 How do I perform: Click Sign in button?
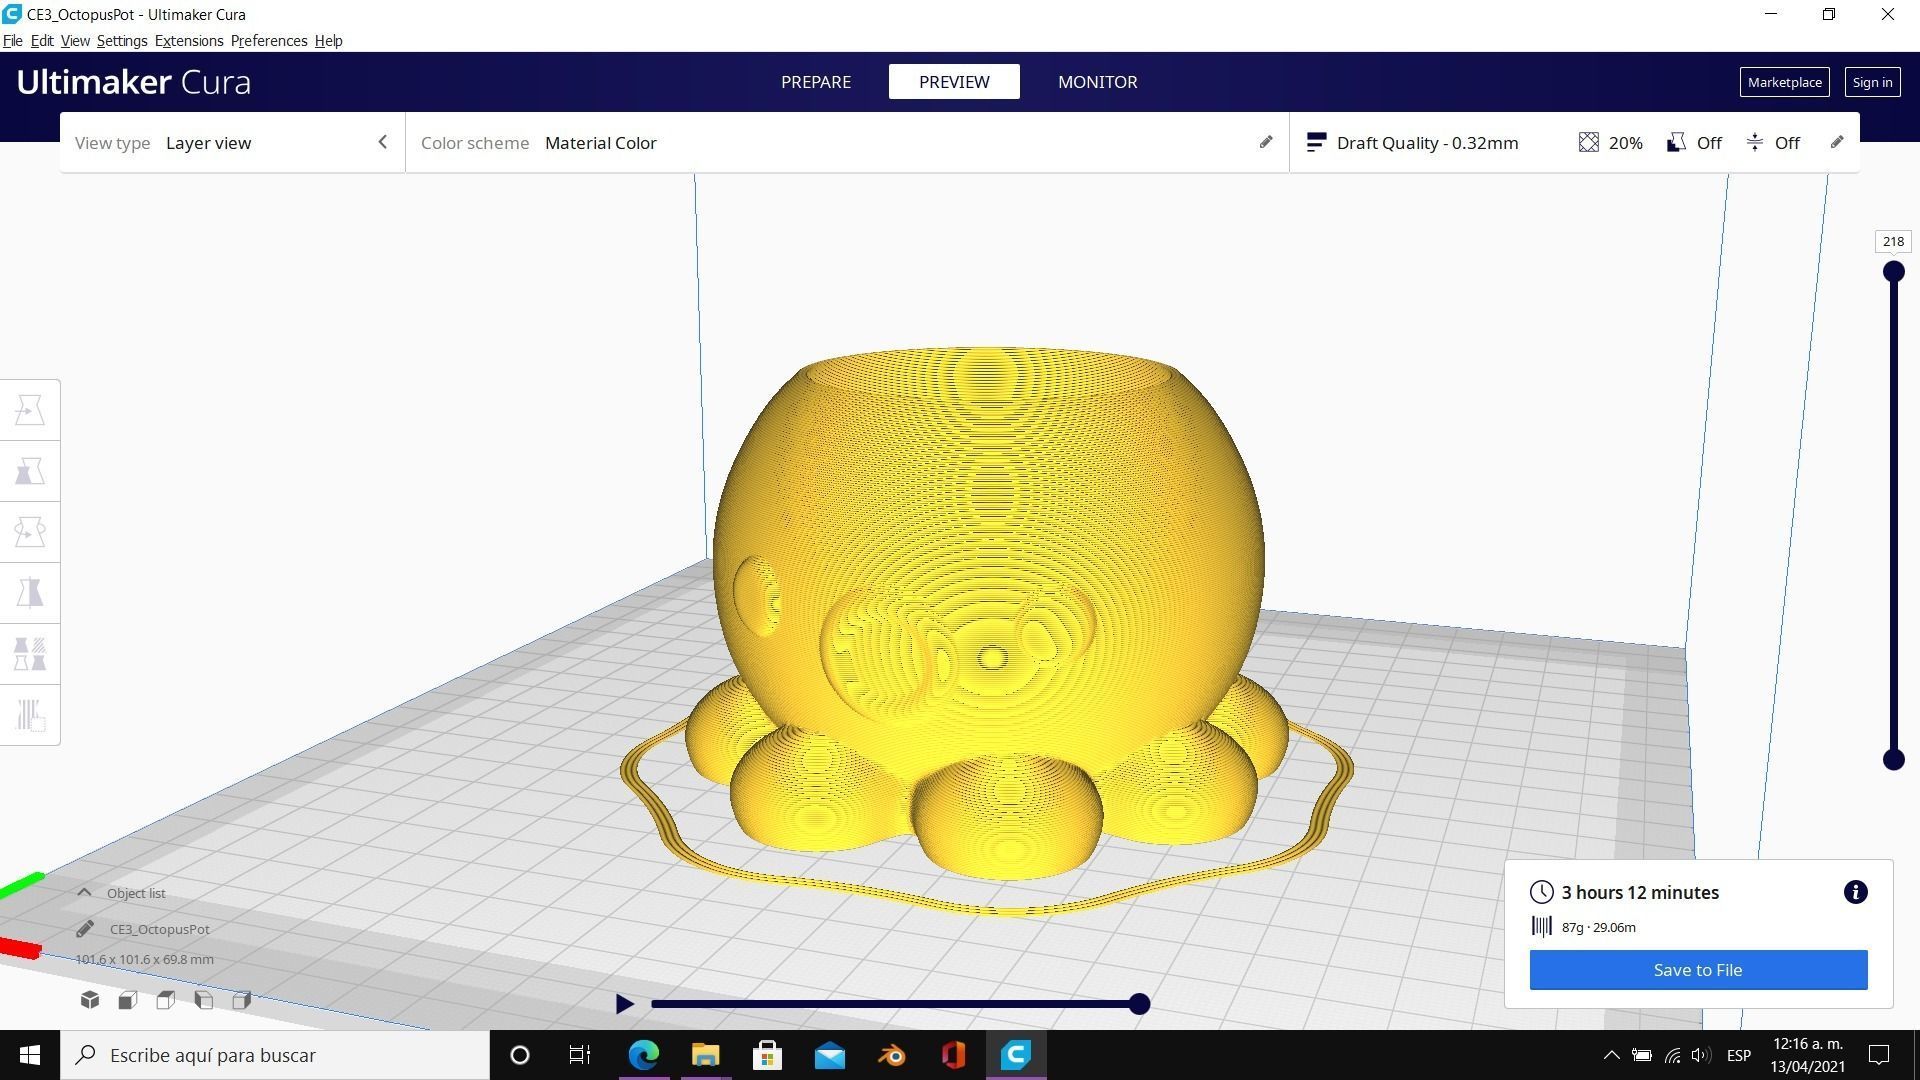point(1872,82)
